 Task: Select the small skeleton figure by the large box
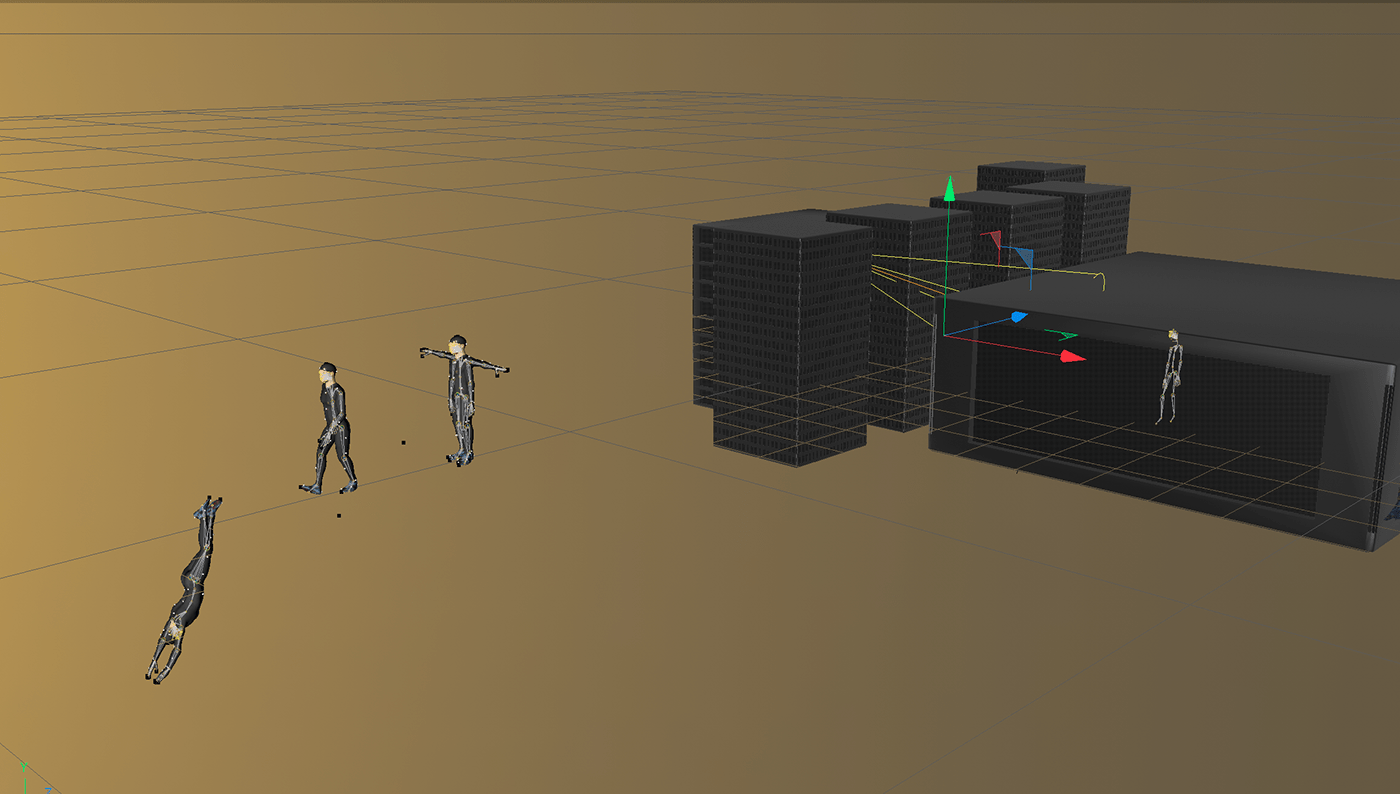(x=1170, y=376)
